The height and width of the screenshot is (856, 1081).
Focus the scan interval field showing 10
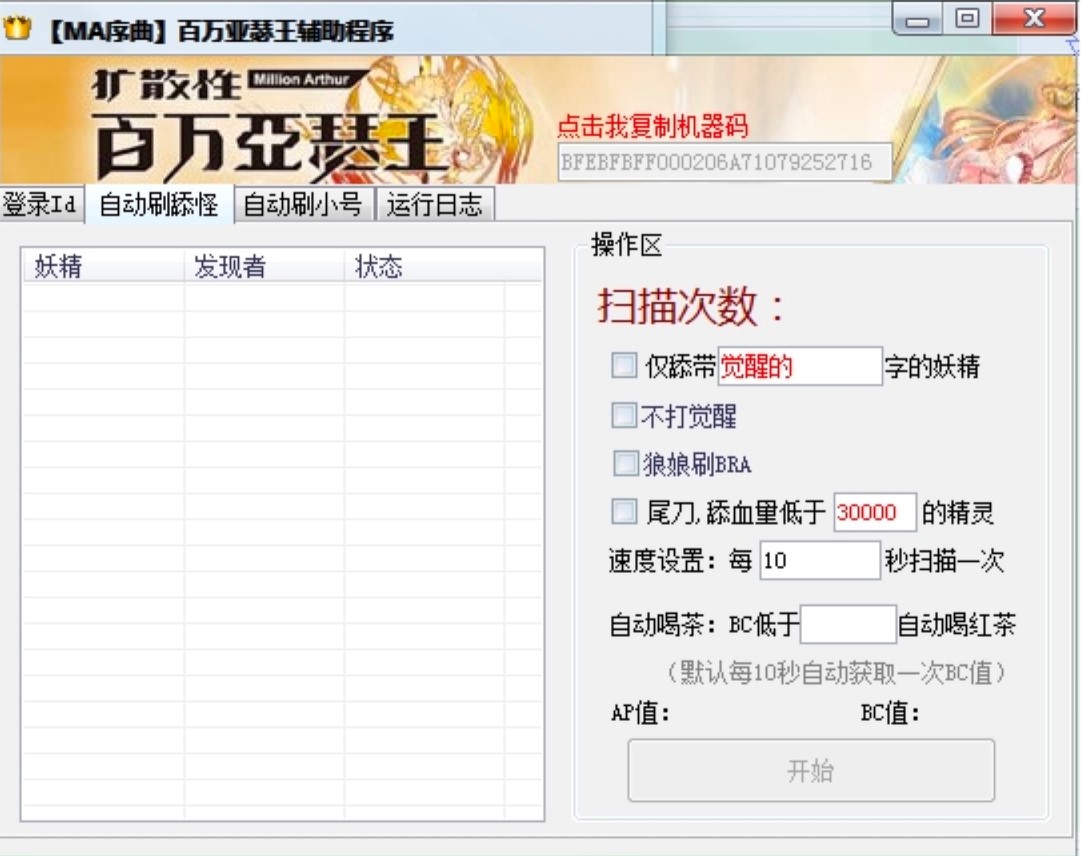[x=820, y=560]
